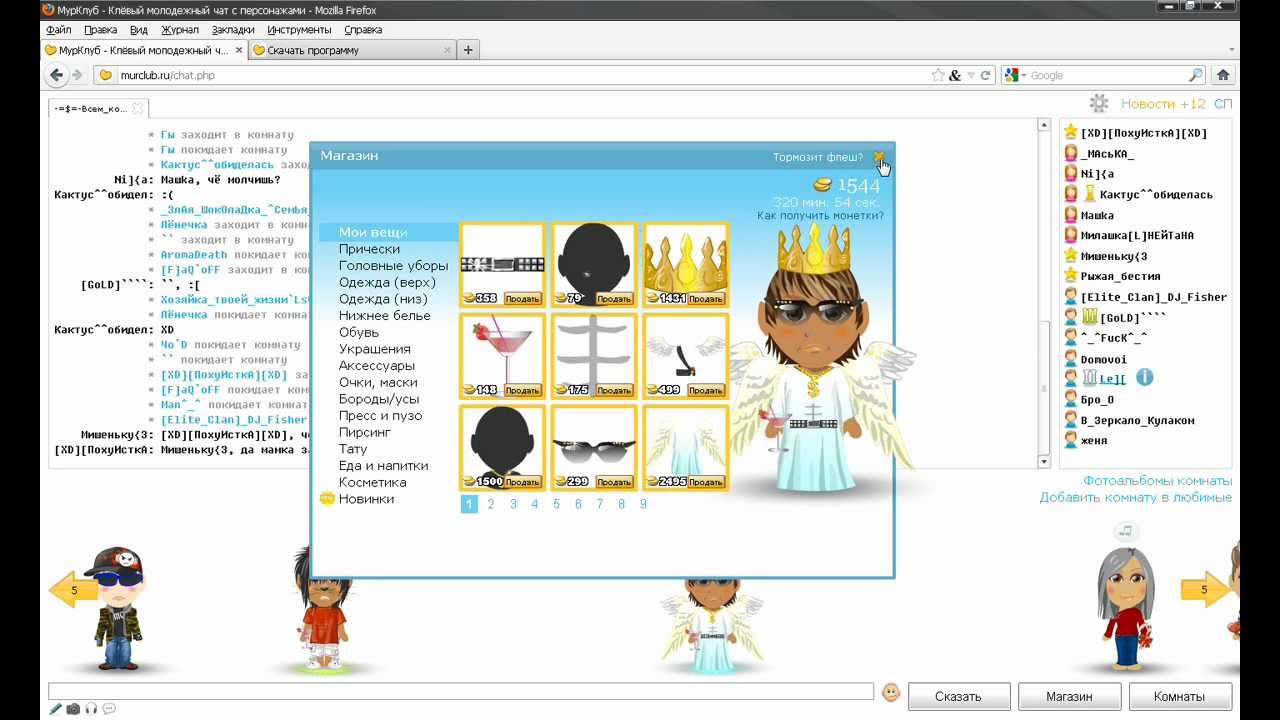1280x720 pixels.
Task: Click the music note bubble above avatar
Action: [x=1127, y=531]
